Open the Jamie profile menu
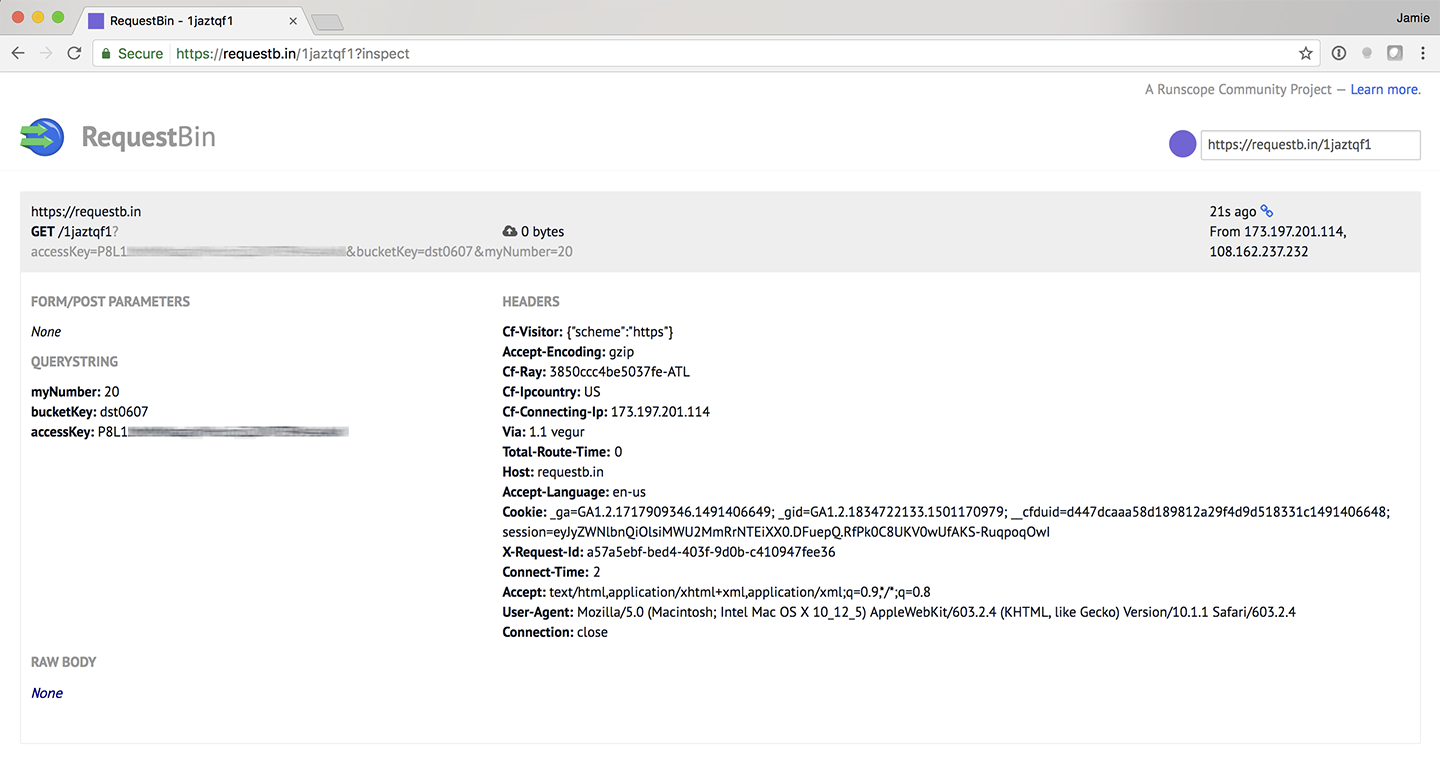 pos(1412,17)
